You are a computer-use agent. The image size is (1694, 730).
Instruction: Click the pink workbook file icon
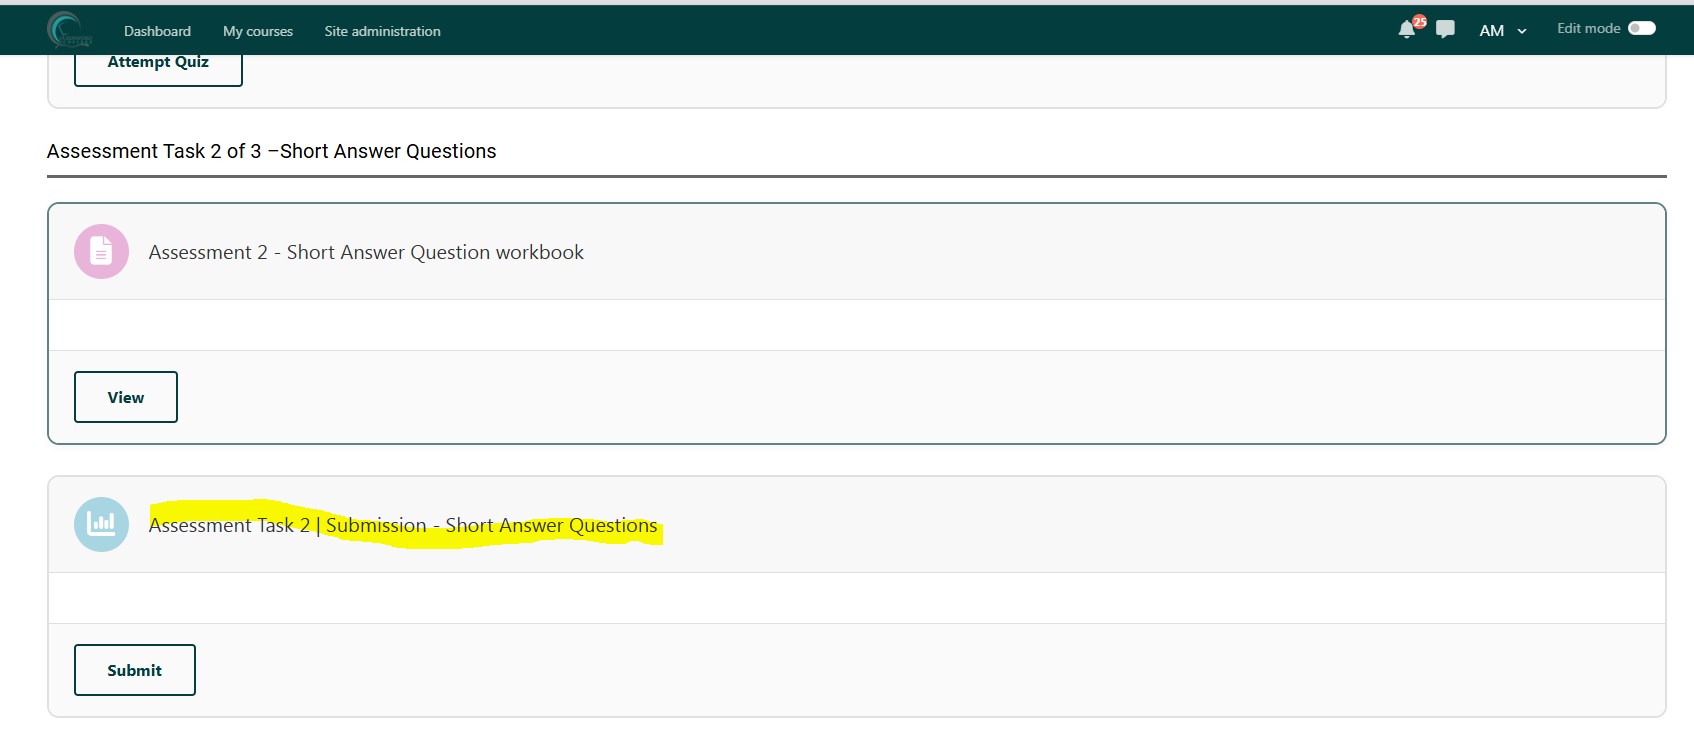(101, 252)
